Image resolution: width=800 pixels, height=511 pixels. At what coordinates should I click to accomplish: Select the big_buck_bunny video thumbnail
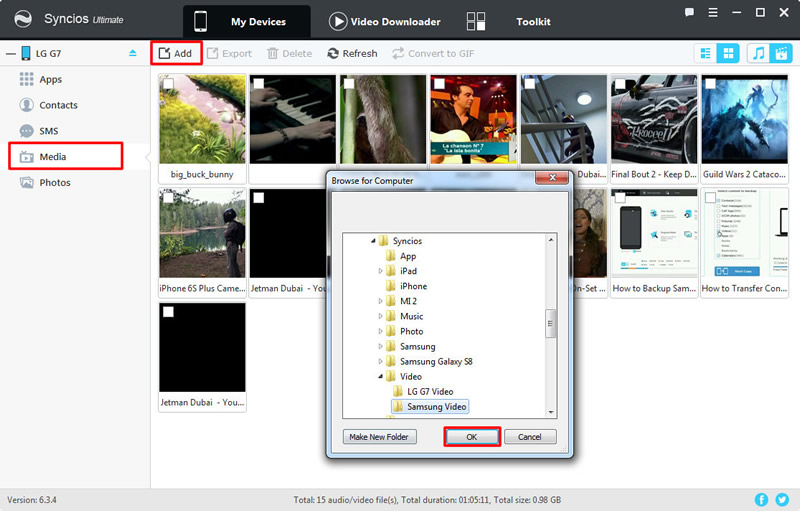[x=203, y=119]
